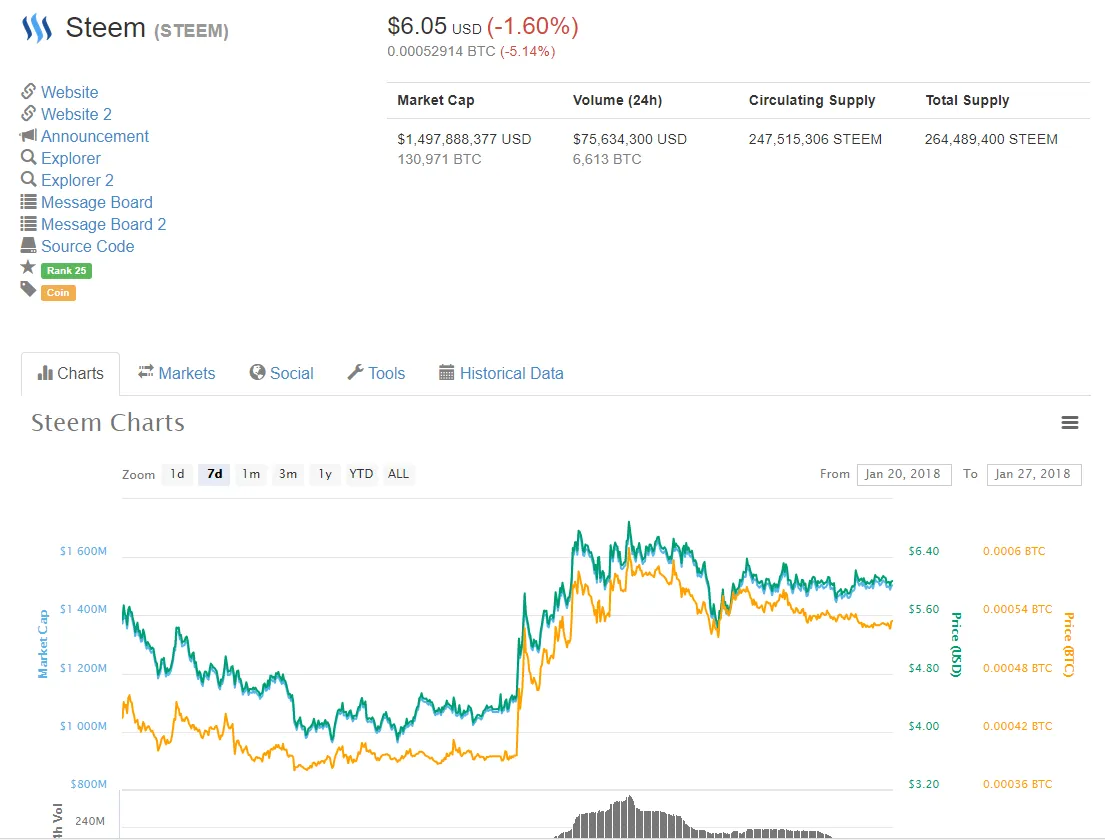Open the Website link
Screen dimensions: 1105x840
69,92
